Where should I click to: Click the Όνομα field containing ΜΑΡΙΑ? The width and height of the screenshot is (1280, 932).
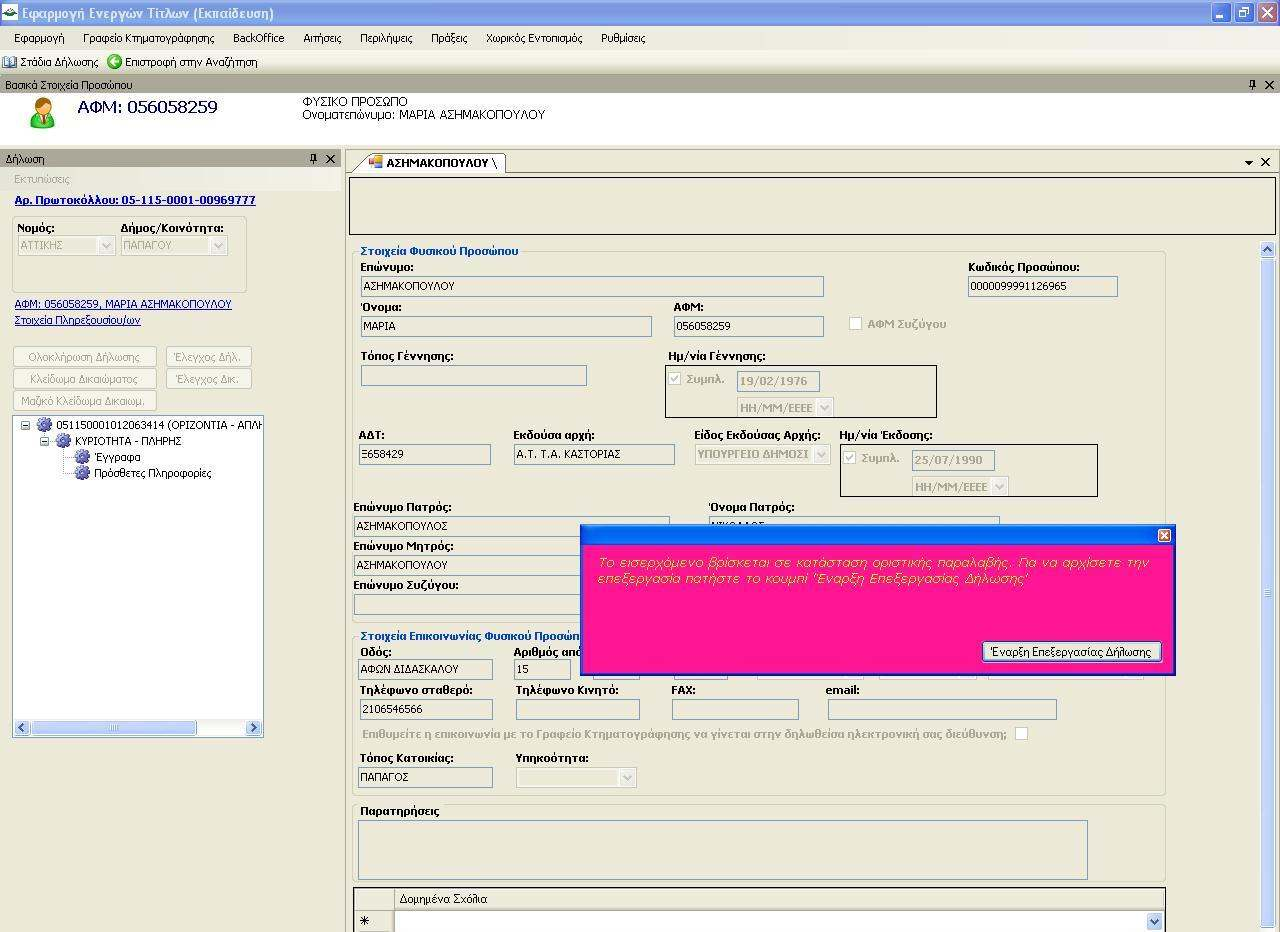click(x=506, y=326)
